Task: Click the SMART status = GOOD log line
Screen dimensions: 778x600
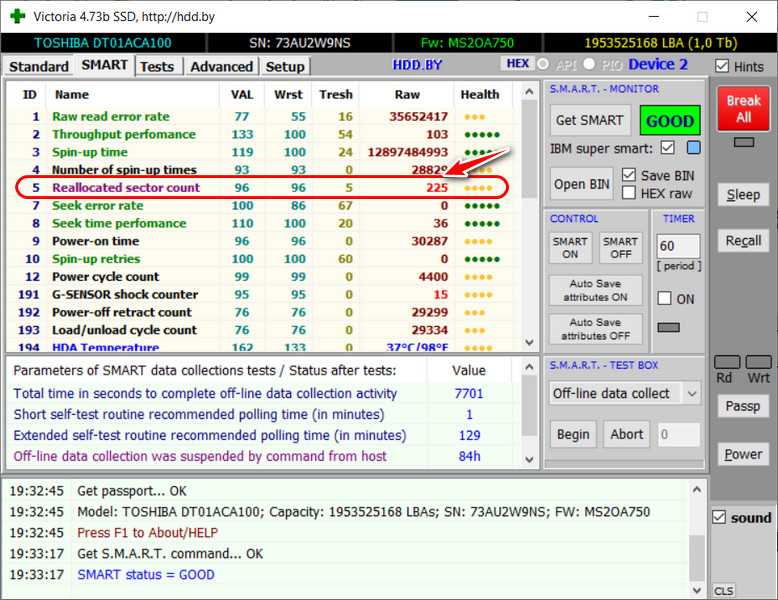Action: tap(146, 574)
